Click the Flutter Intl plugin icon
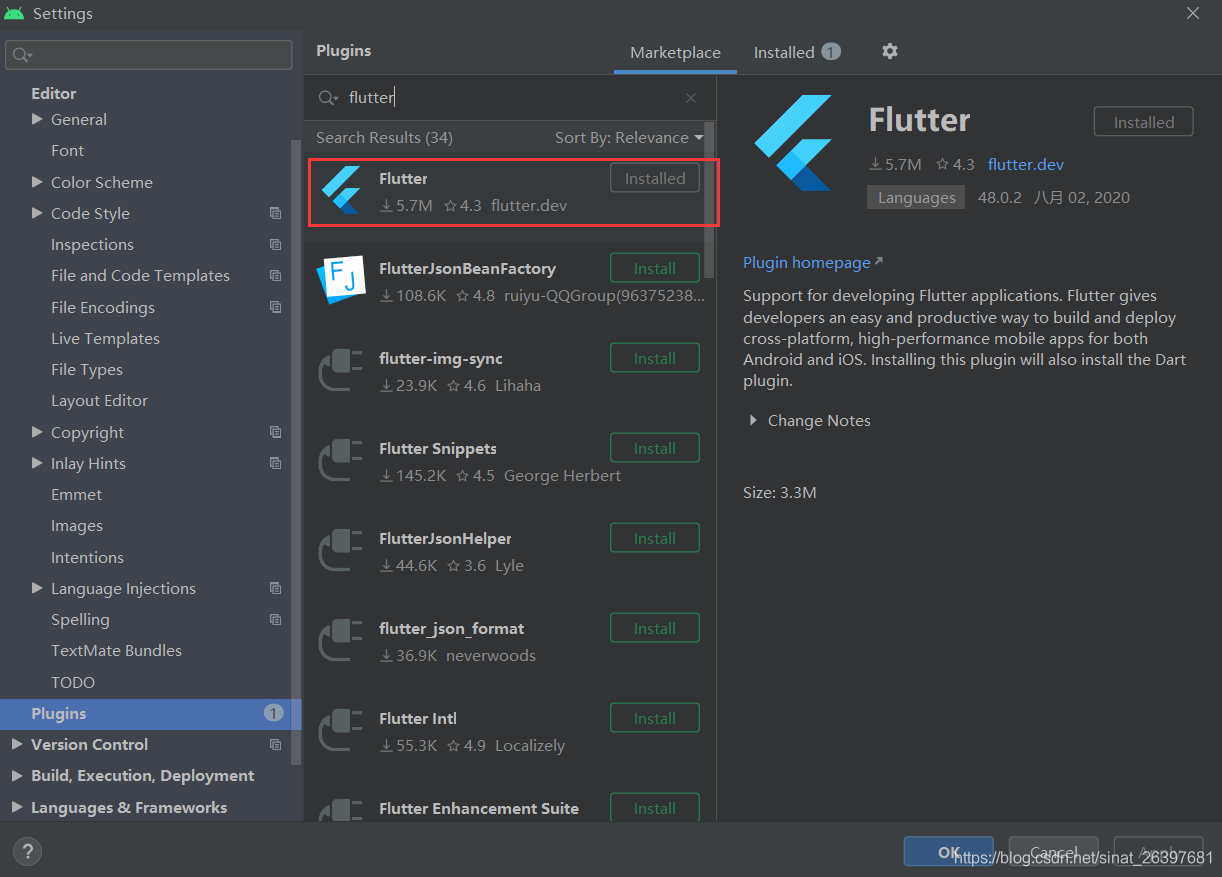The image size is (1222, 877). [x=340, y=731]
